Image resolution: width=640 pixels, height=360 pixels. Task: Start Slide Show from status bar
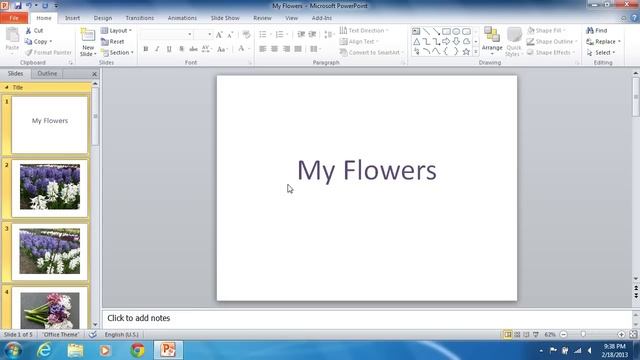click(x=536, y=334)
